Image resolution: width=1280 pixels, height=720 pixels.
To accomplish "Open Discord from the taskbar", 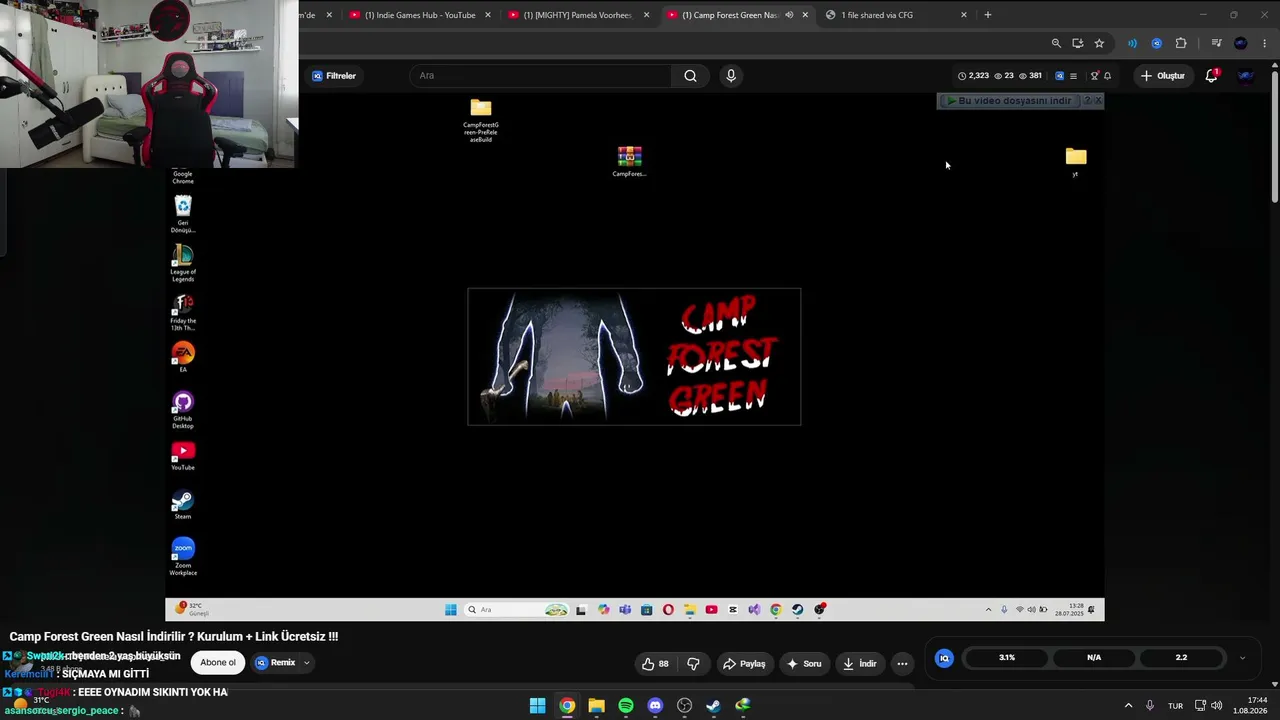I will coord(655,706).
